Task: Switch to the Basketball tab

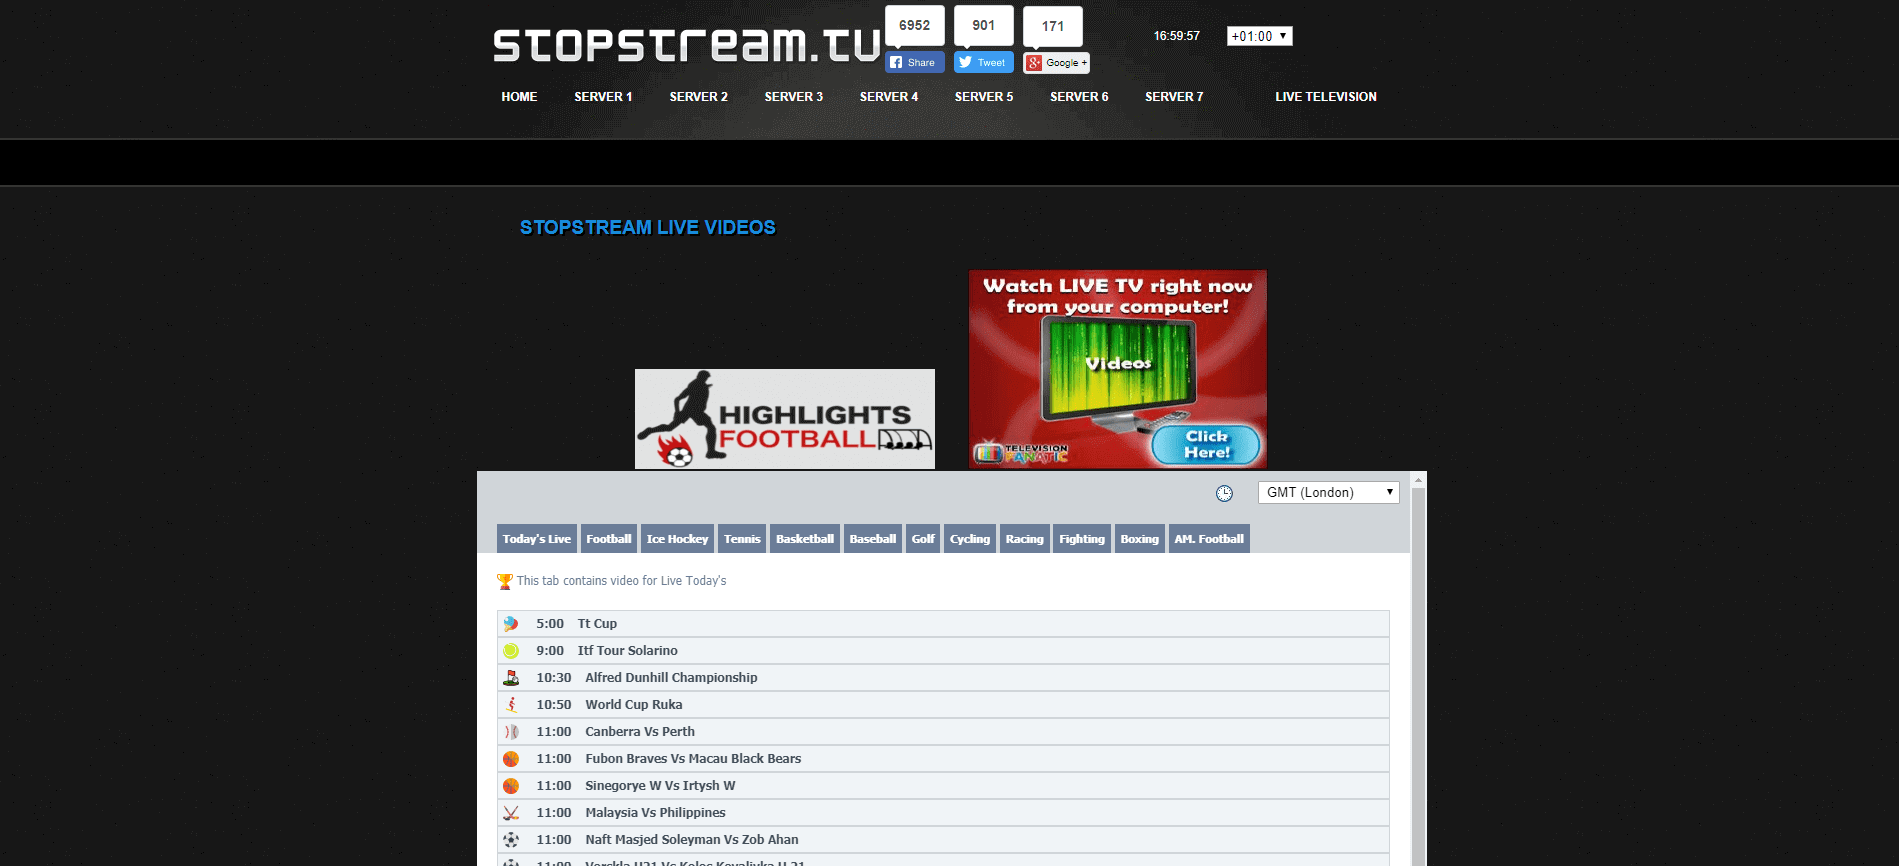Action: tap(805, 539)
